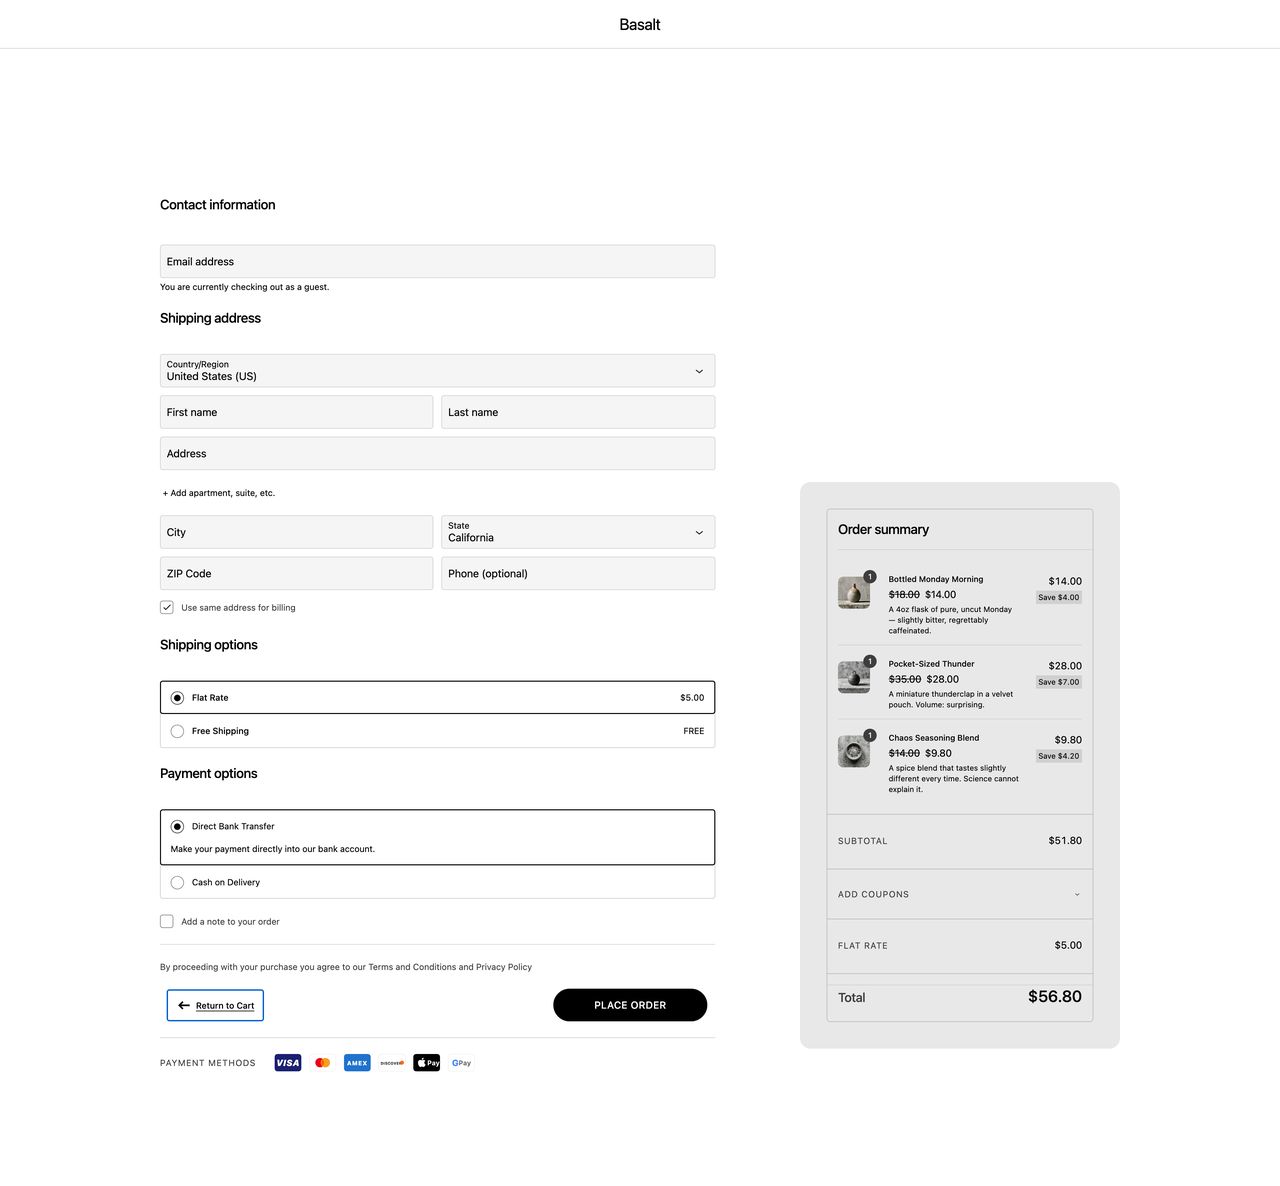Screen dimensions: 1280x1186
Task: Click the Mastercard payment icon
Action: pos(322,1063)
